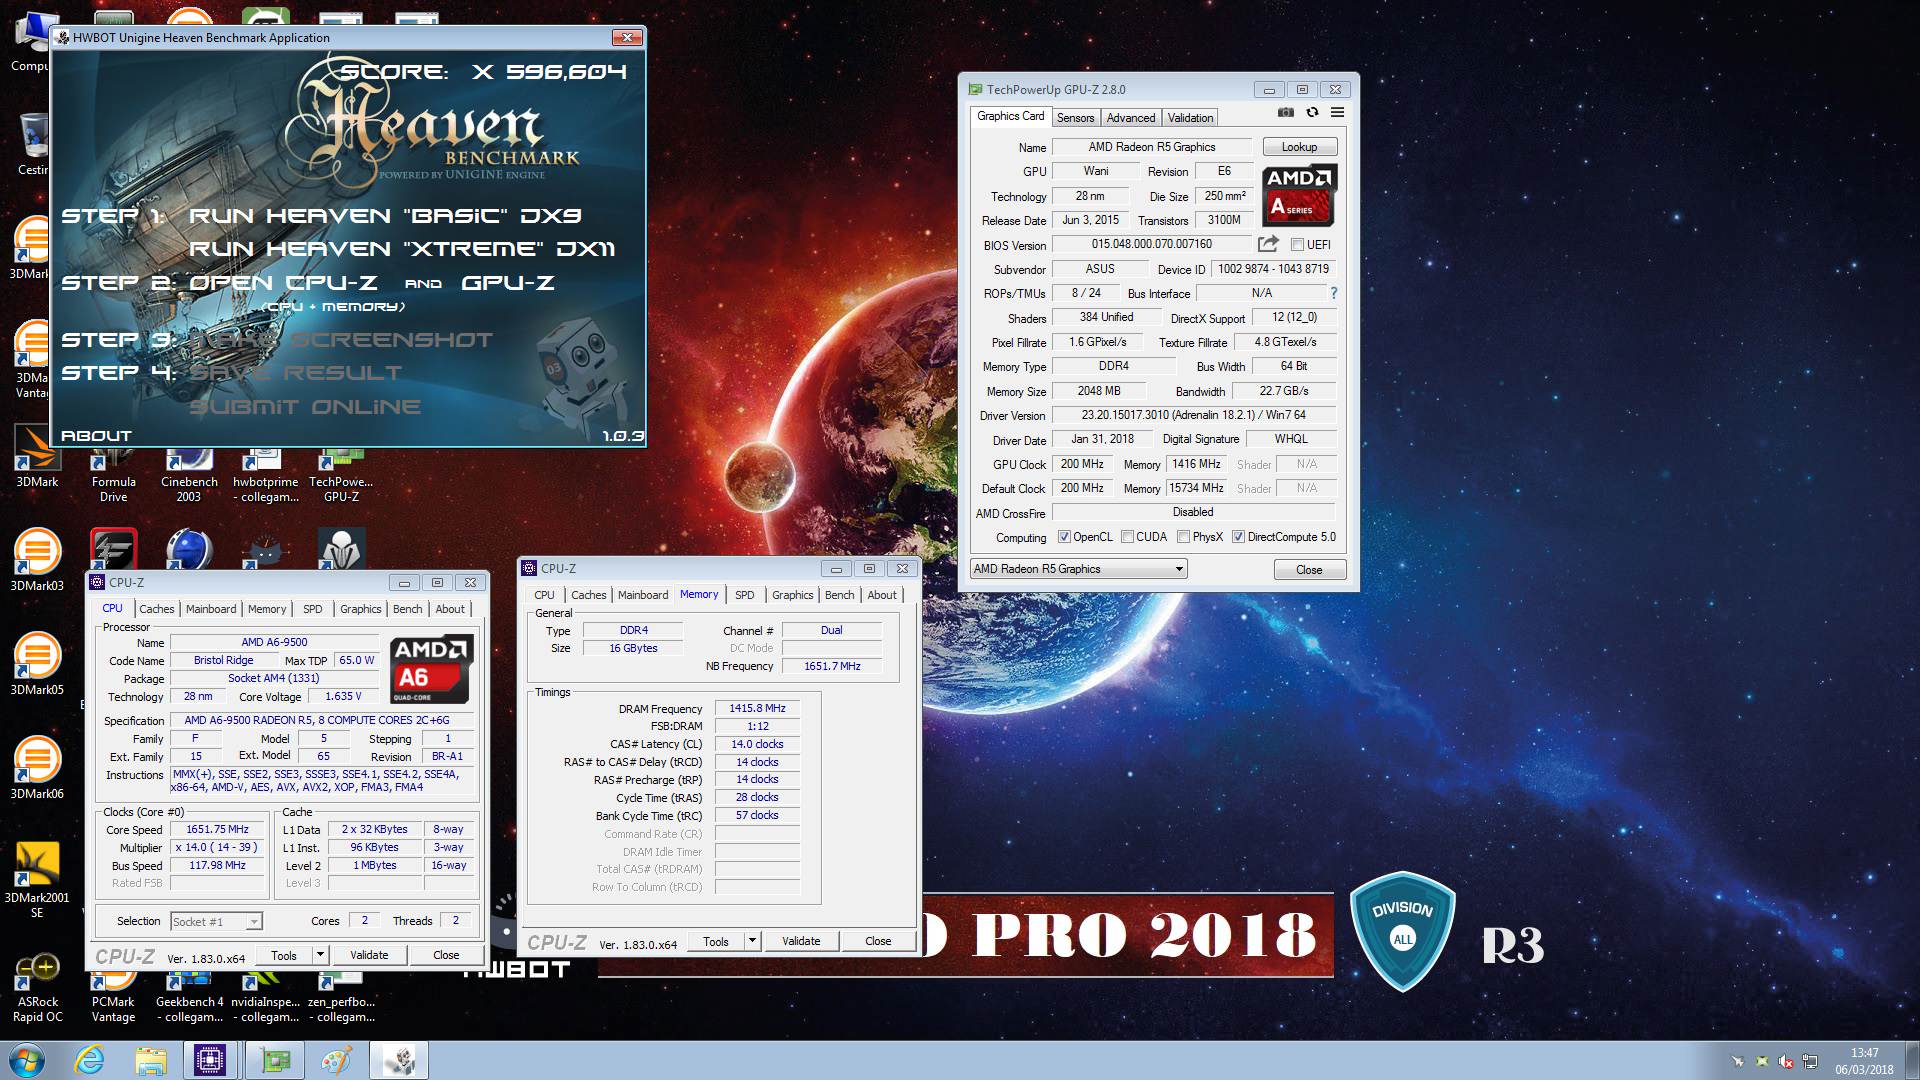Open the Mainboard tab in the left CPU-Z window
This screenshot has height=1080, width=1920.
click(x=211, y=609)
